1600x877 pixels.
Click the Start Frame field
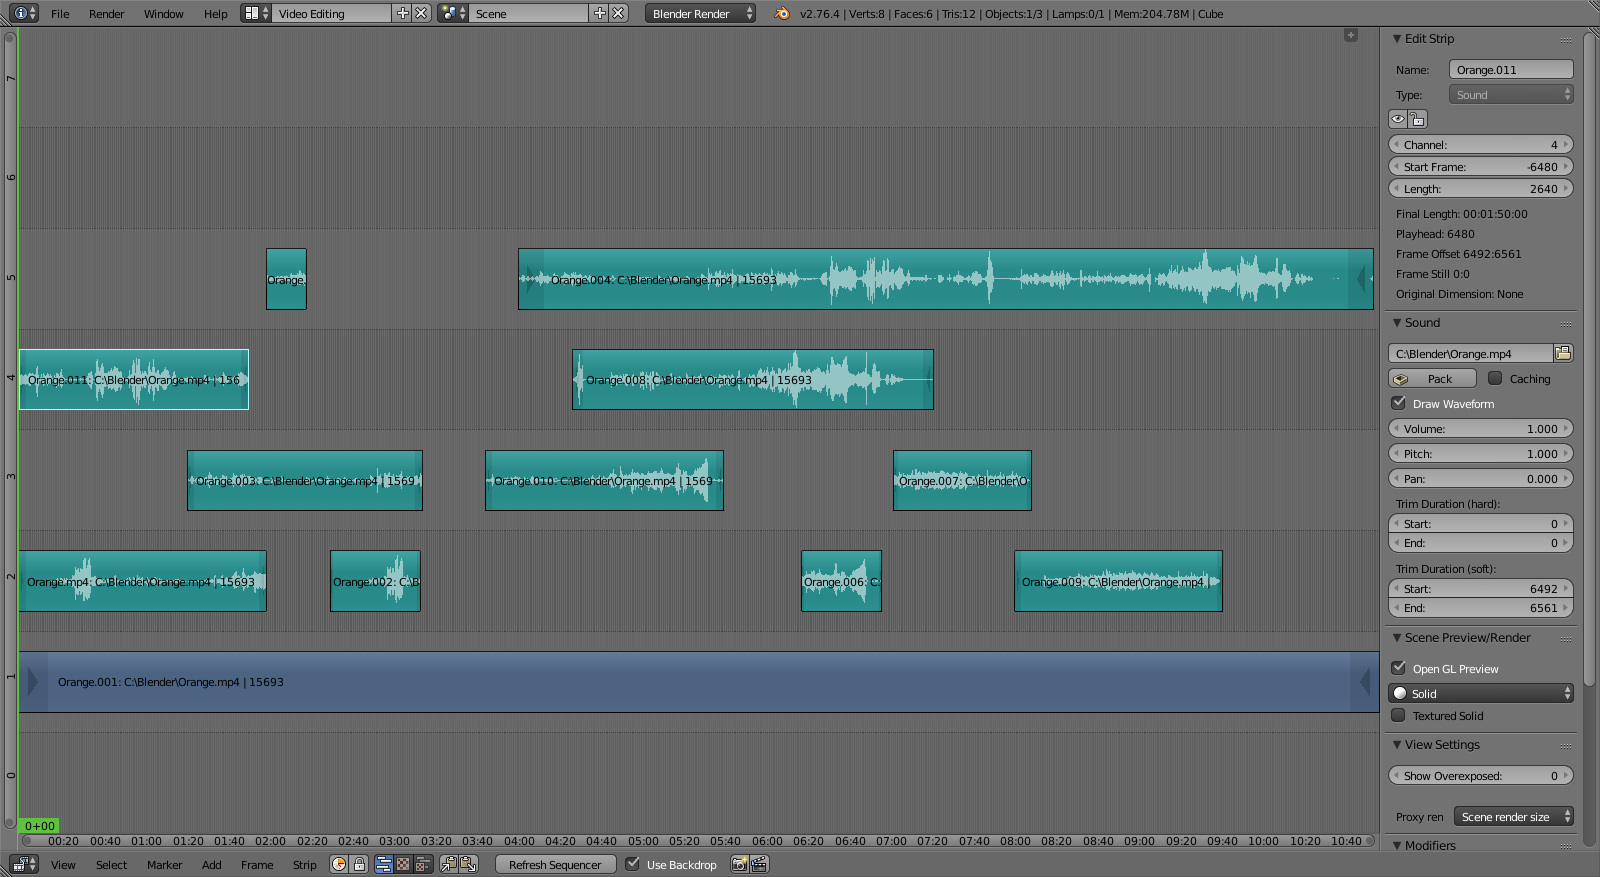point(1481,167)
